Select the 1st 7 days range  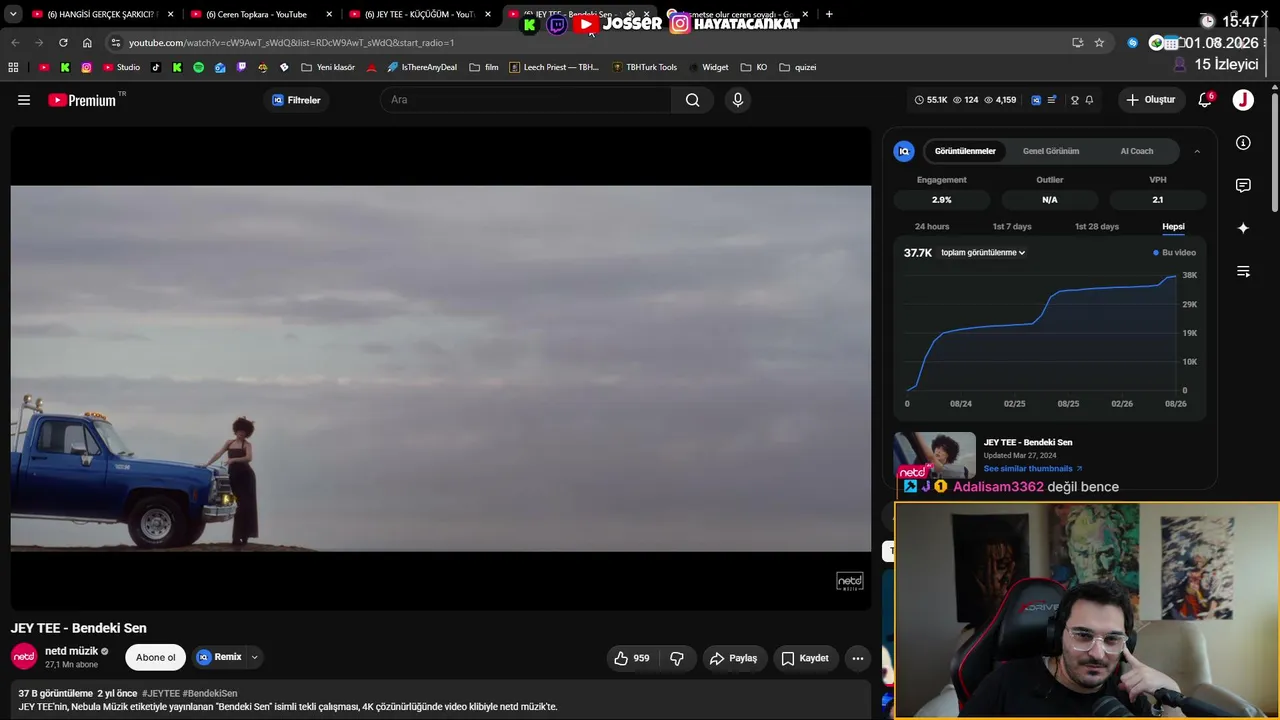click(x=1012, y=227)
